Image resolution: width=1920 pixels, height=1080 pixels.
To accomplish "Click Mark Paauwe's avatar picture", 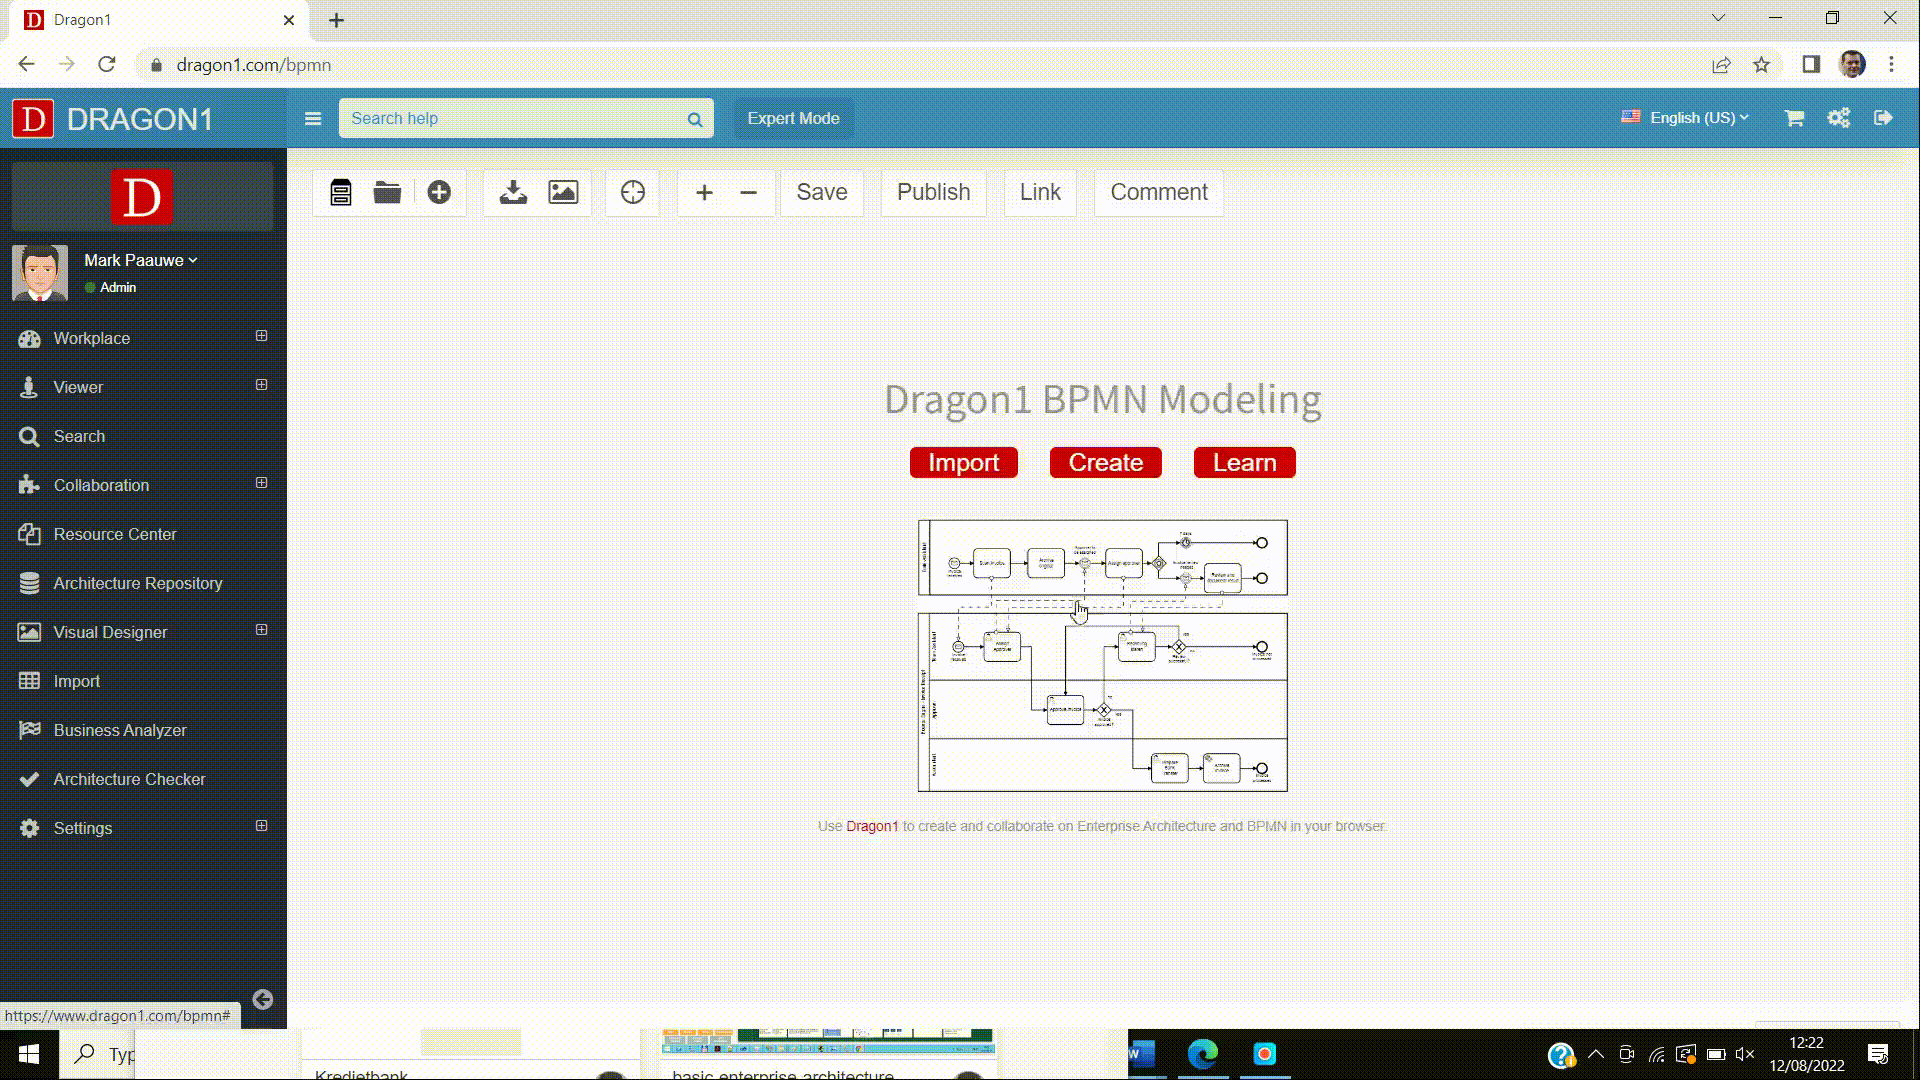I will 40,273.
